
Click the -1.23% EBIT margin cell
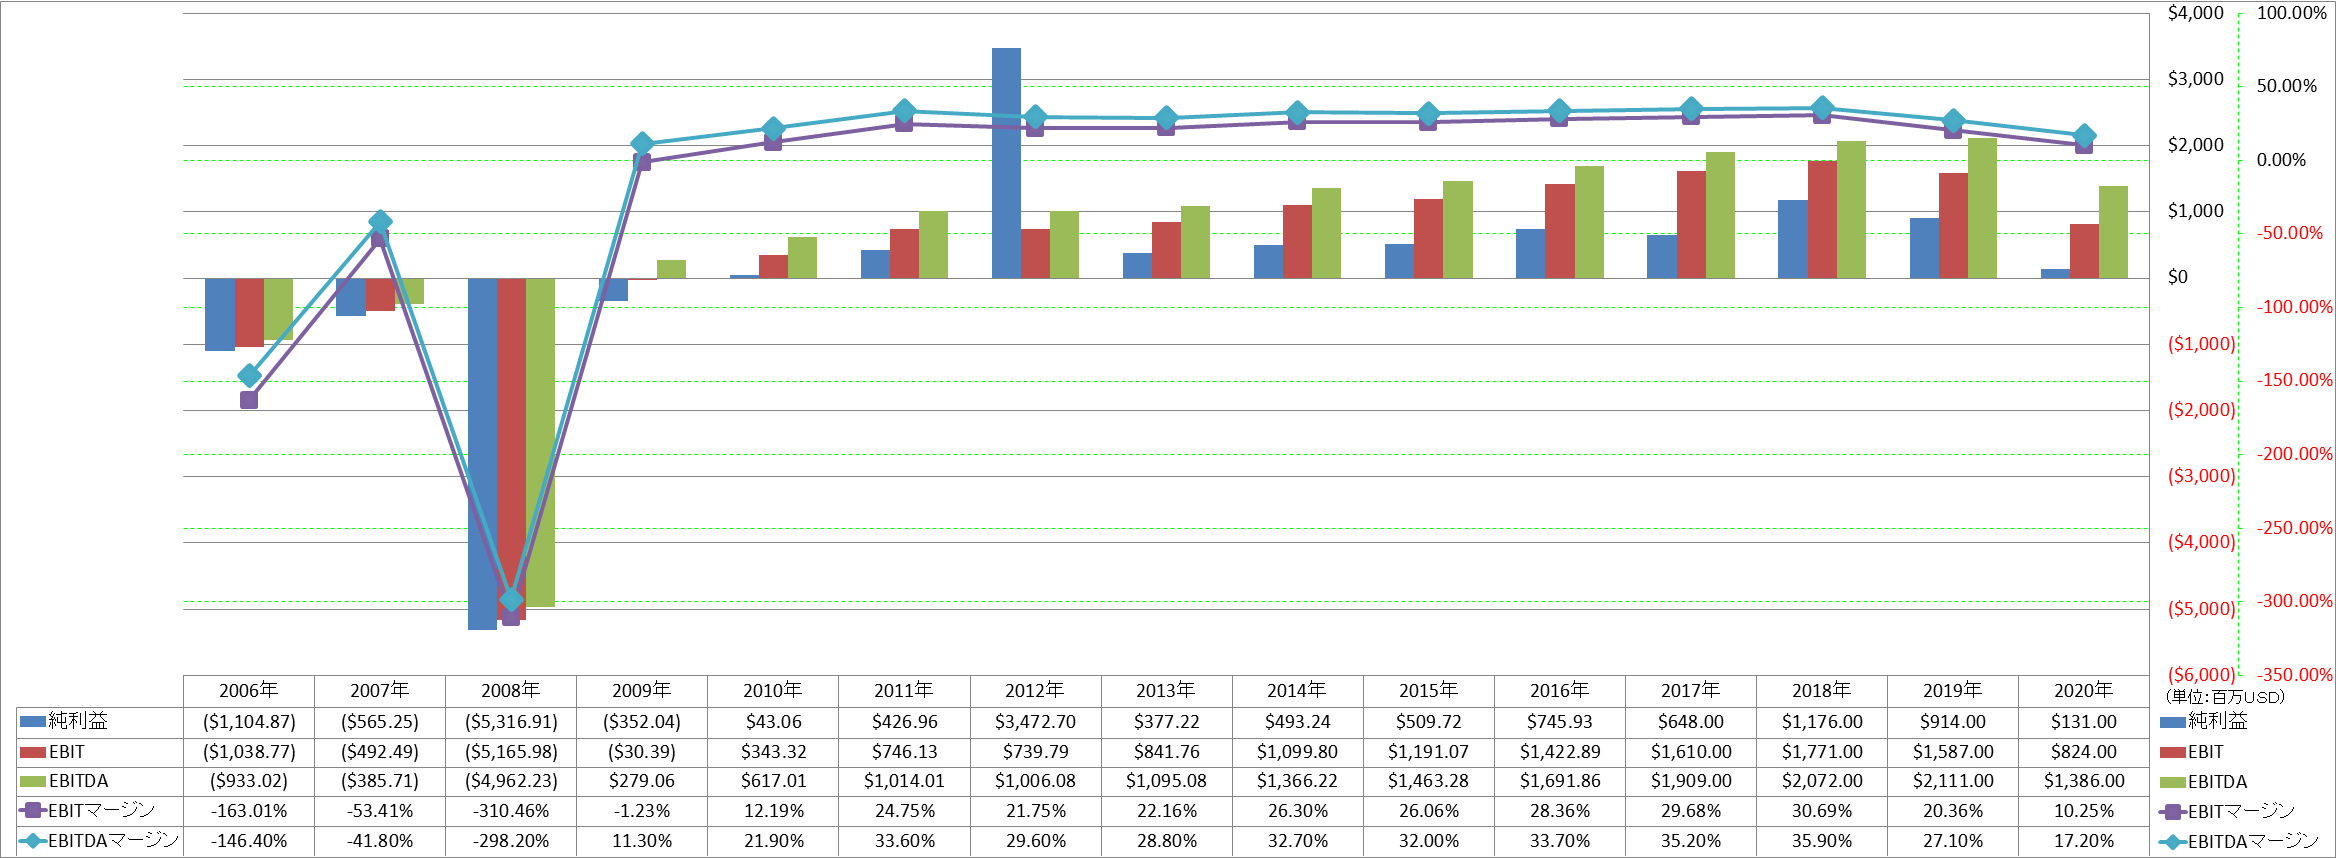tap(642, 811)
